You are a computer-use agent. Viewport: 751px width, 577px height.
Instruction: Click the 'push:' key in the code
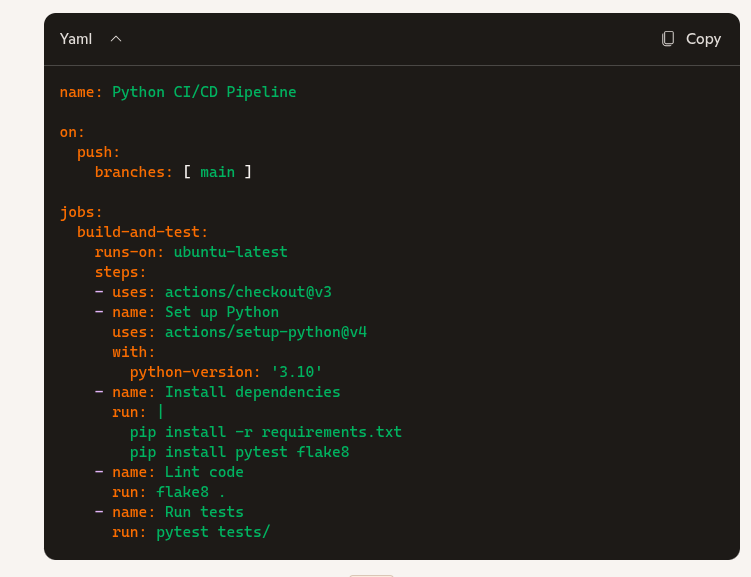pyautogui.click(x=98, y=152)
